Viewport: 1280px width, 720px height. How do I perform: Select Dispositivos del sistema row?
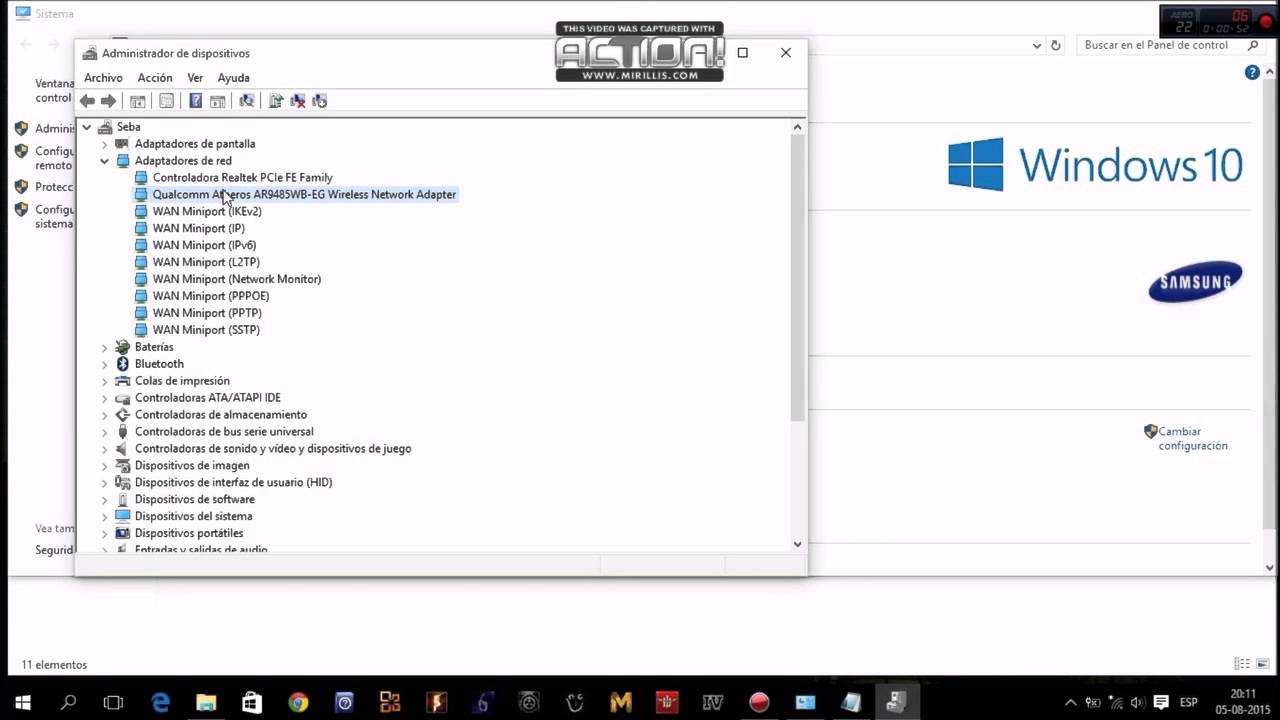193,517
